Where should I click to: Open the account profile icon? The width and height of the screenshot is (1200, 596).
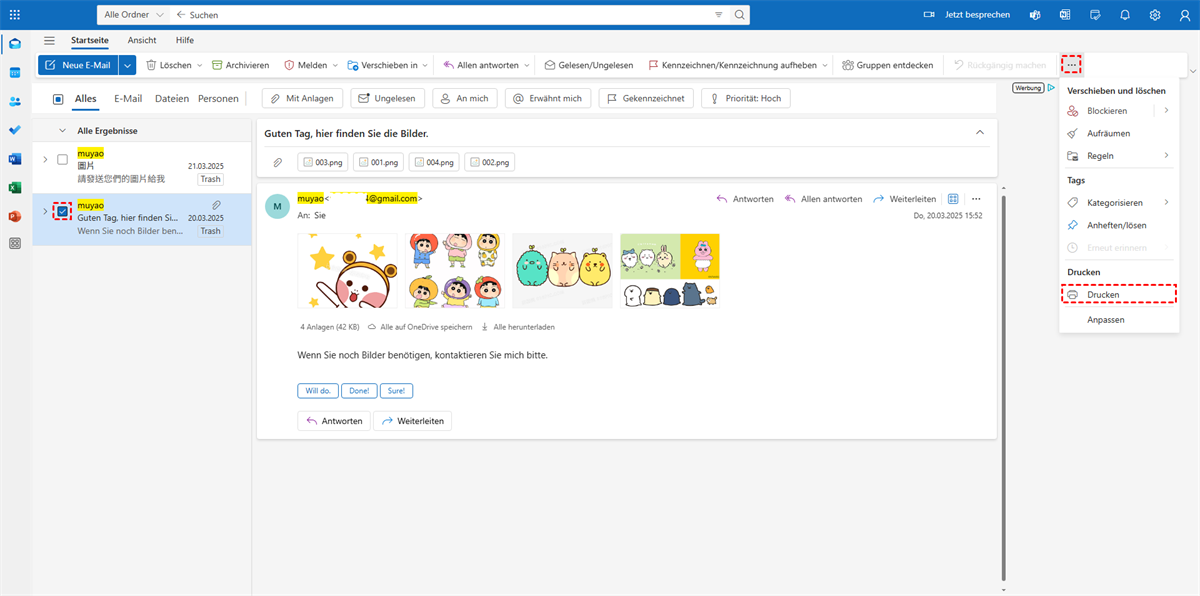tap(1184, 15)
